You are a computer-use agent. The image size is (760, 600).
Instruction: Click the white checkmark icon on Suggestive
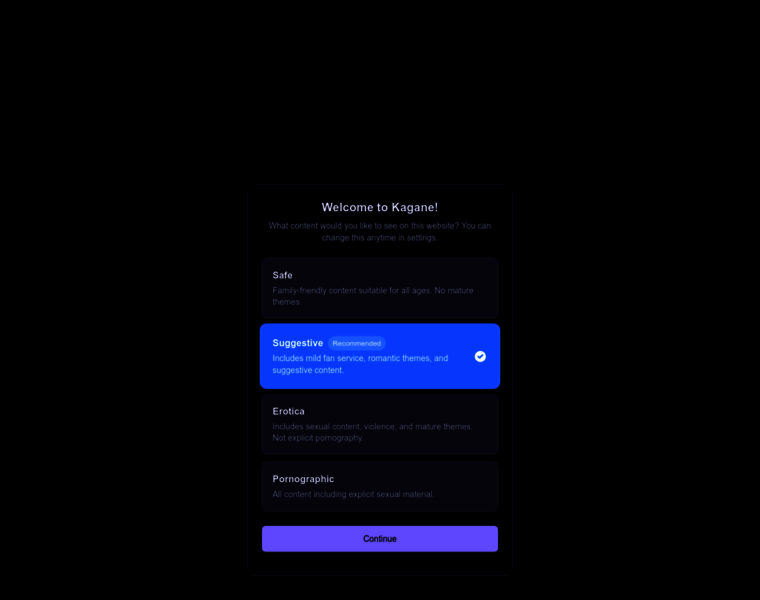480,356
